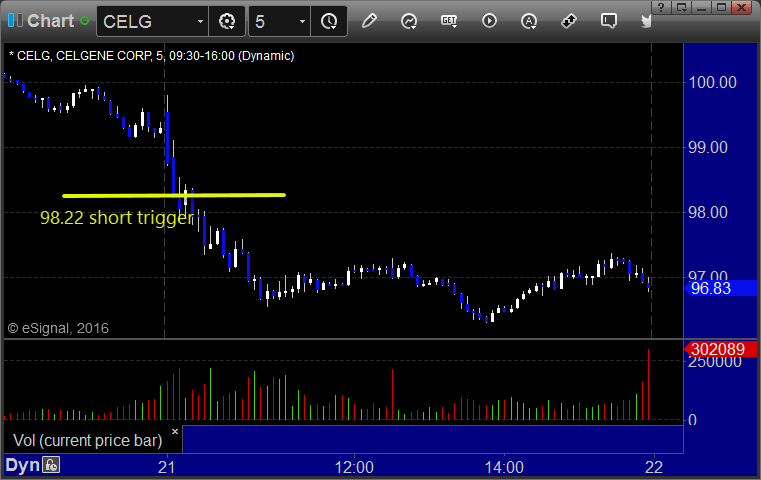Click the 100.00 price axis label
This screenshot has width=761, height=480.
[712, 82]
